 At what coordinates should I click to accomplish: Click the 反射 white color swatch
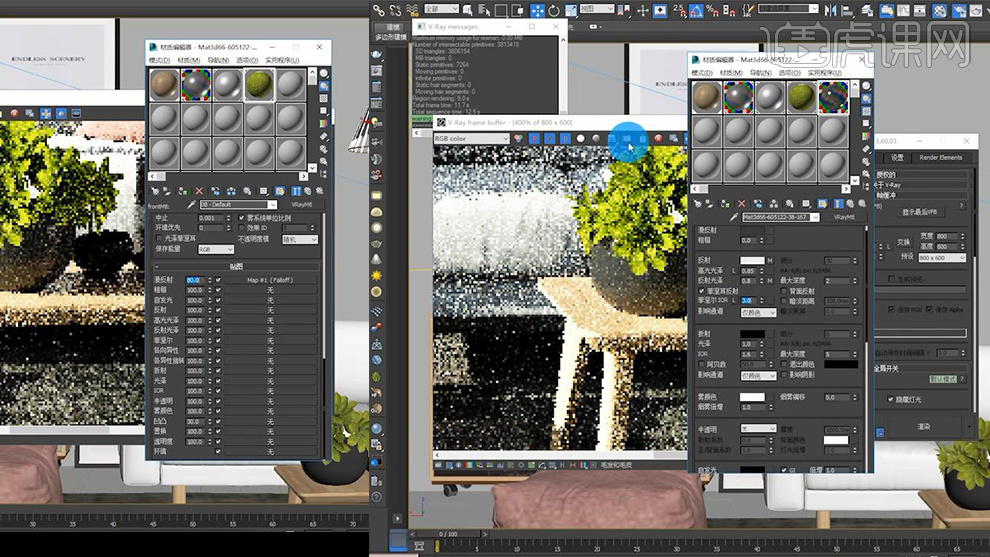pos(752,260)
